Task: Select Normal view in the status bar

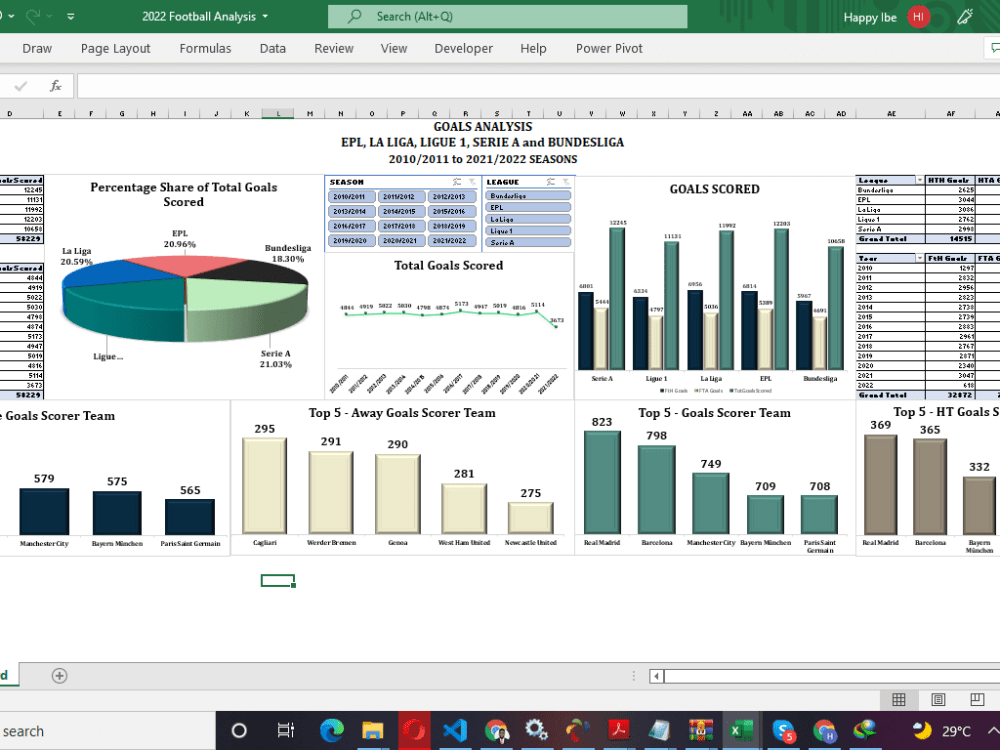Action: point(898,699)
